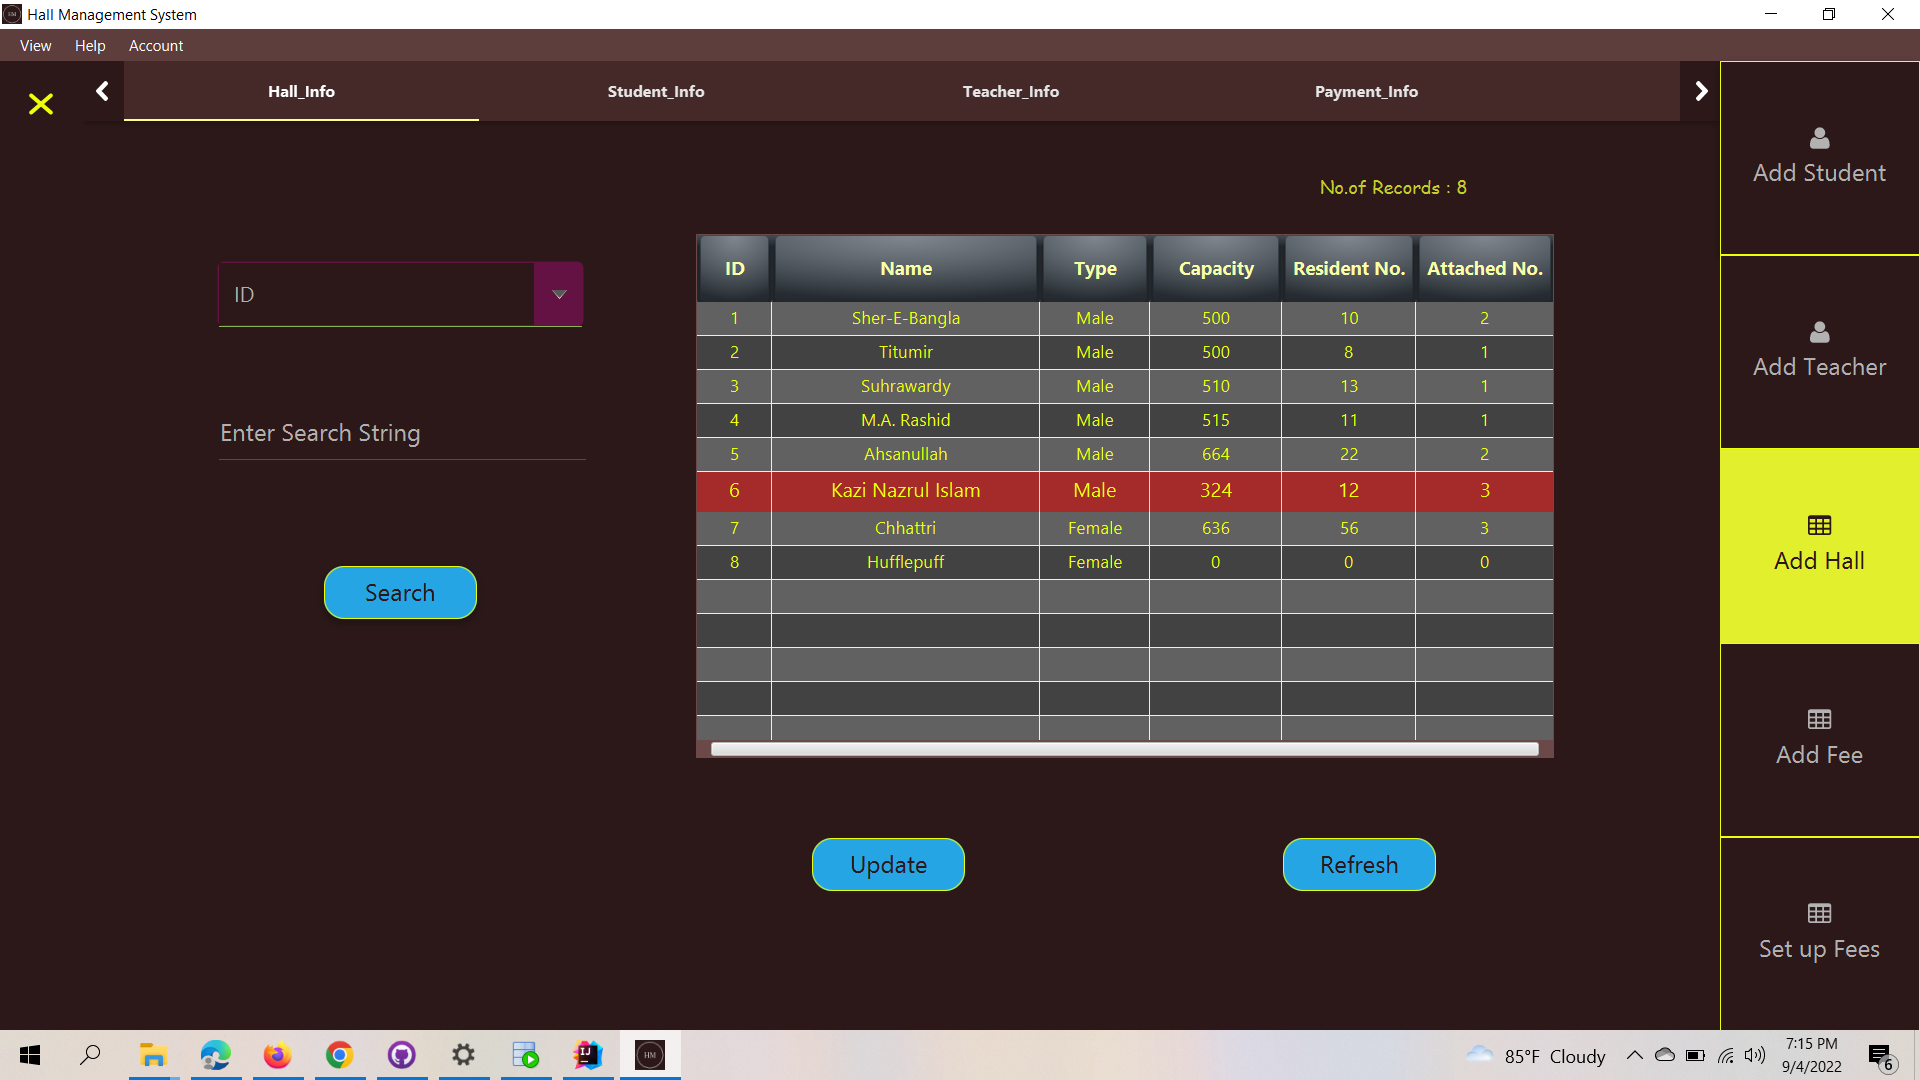This screenshot has height=1080, width=1920.
Task: Click the Refresh button
Action: pos(1358,864)
